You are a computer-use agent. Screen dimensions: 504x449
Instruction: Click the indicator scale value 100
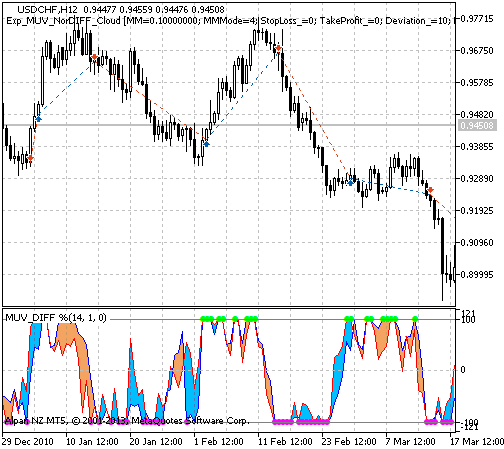pyautogui.click(x=468, y=319)
